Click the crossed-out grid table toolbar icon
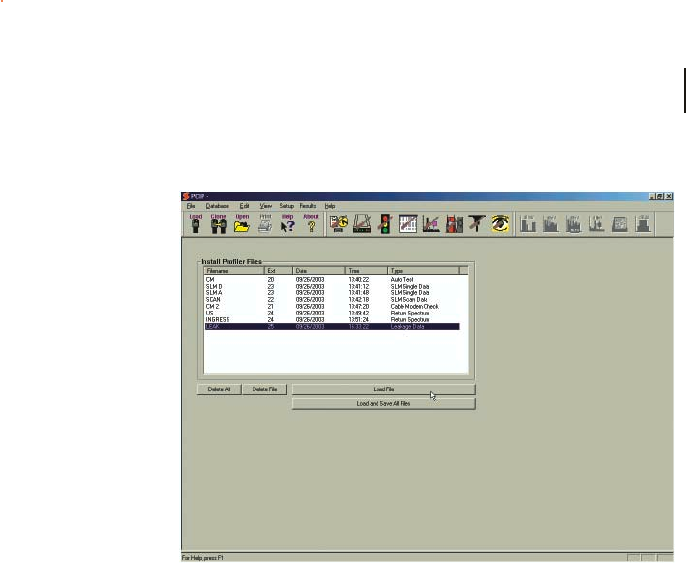Image resolution: width=686 pixels, height=563 pixels. [x=408, y=224]
